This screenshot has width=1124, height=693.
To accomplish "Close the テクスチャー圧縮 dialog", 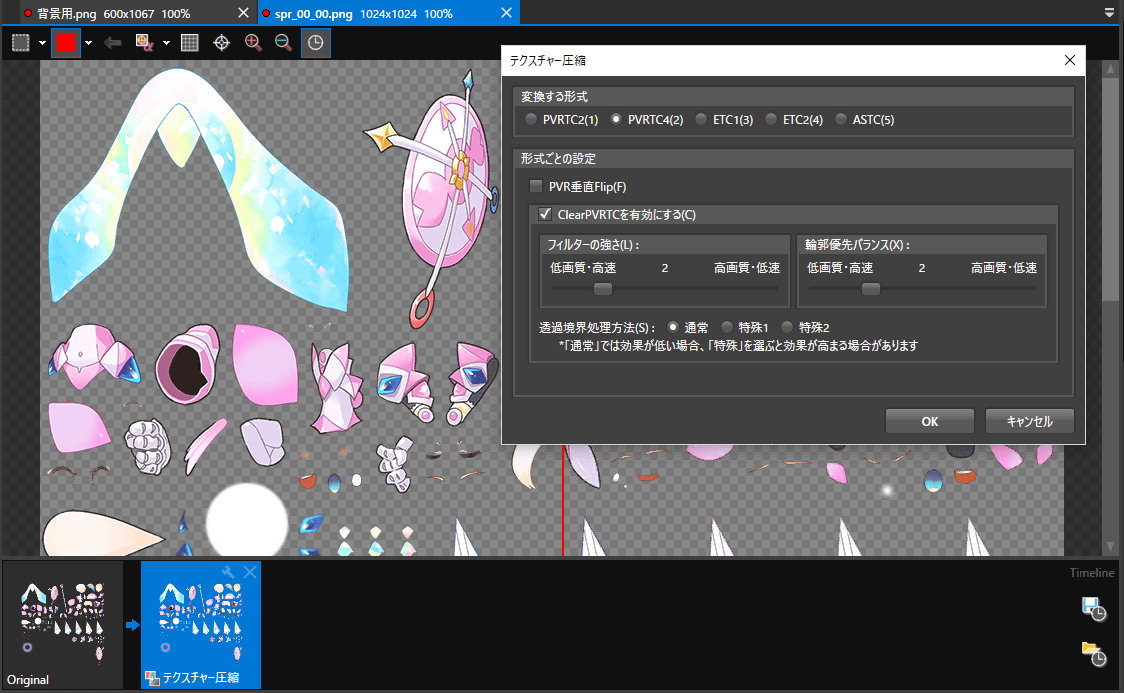I will click(x=1070, y=60).
